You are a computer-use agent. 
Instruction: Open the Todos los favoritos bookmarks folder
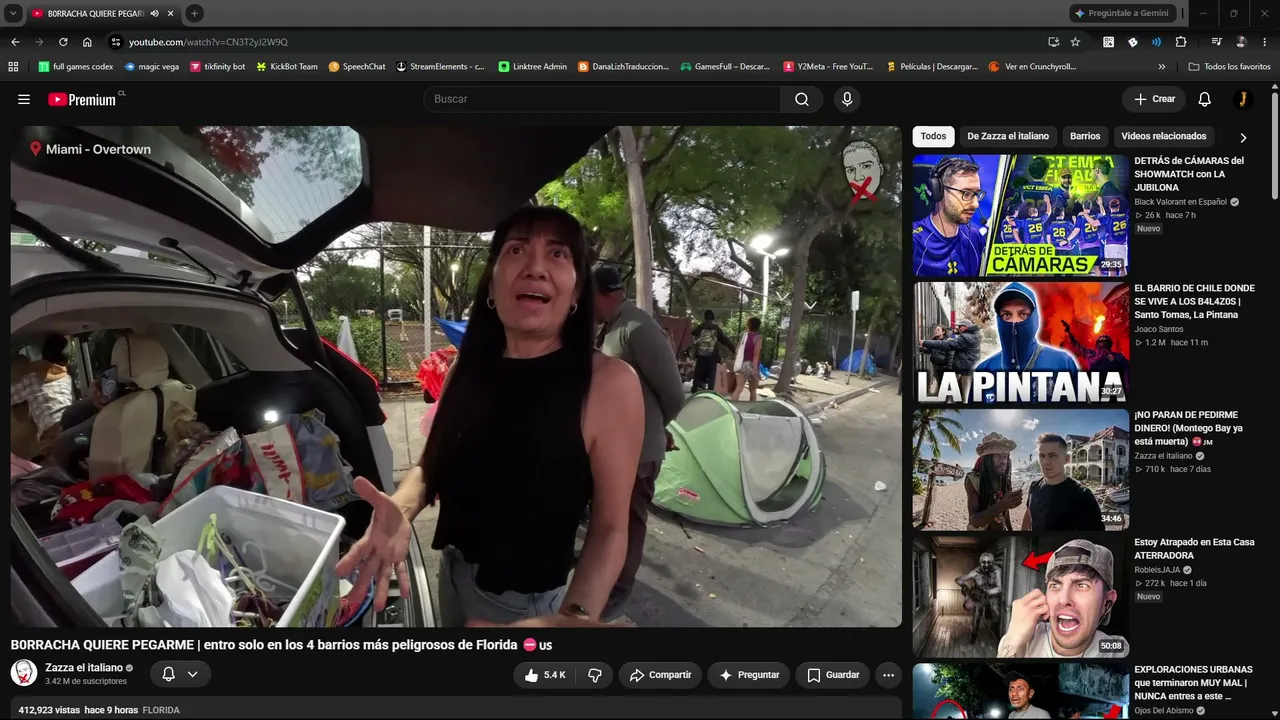point(1229,67)
